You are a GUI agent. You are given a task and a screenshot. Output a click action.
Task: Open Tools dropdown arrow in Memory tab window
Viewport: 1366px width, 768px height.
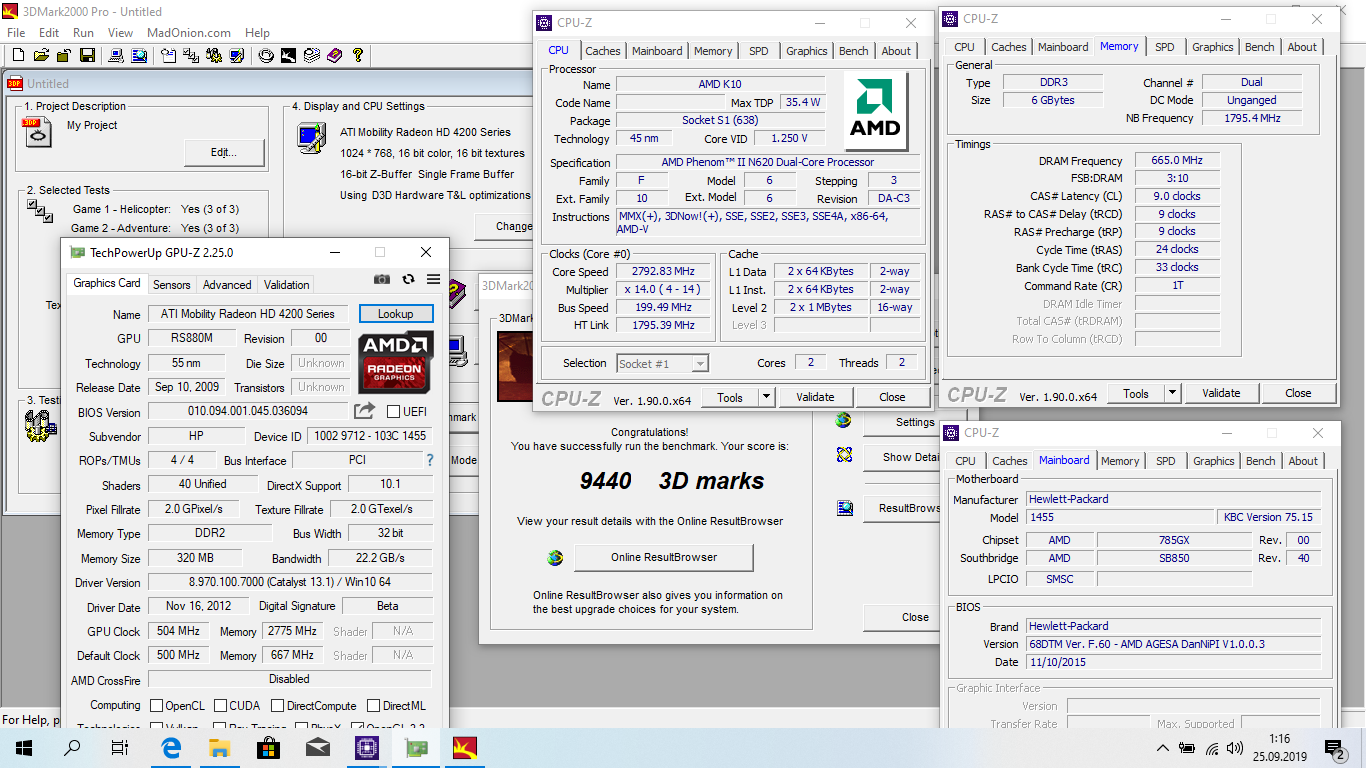(1173, 393)
